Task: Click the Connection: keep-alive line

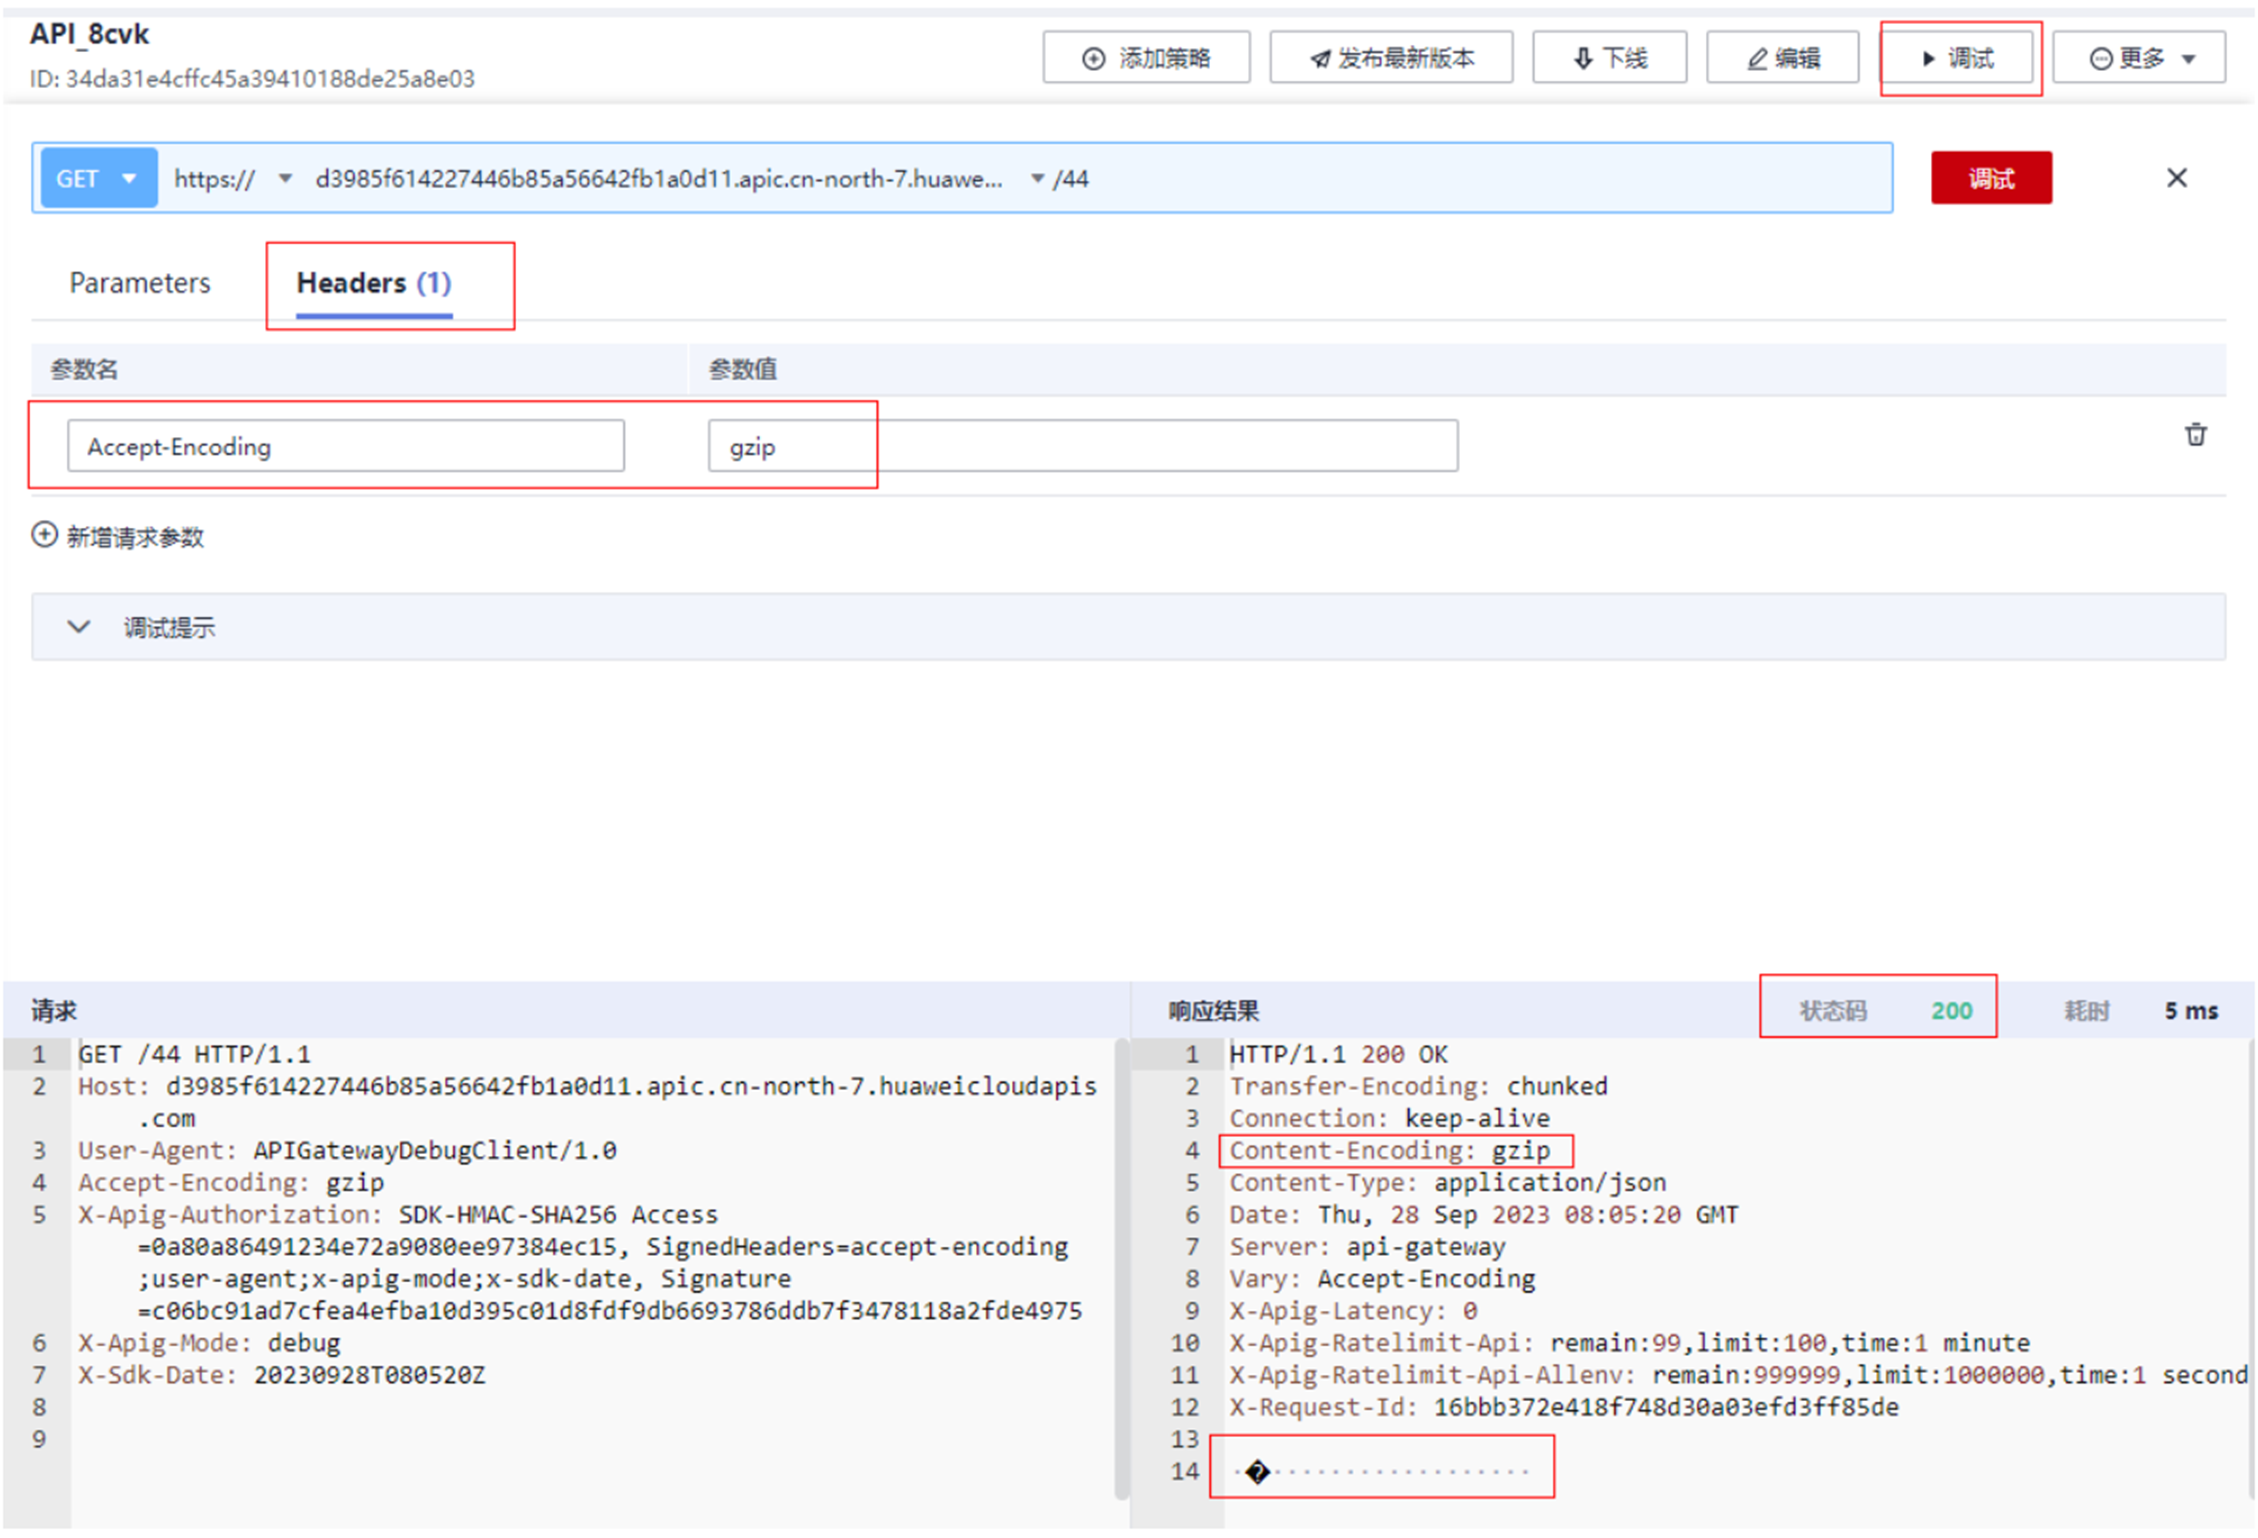Action: coord(1389,1119)
